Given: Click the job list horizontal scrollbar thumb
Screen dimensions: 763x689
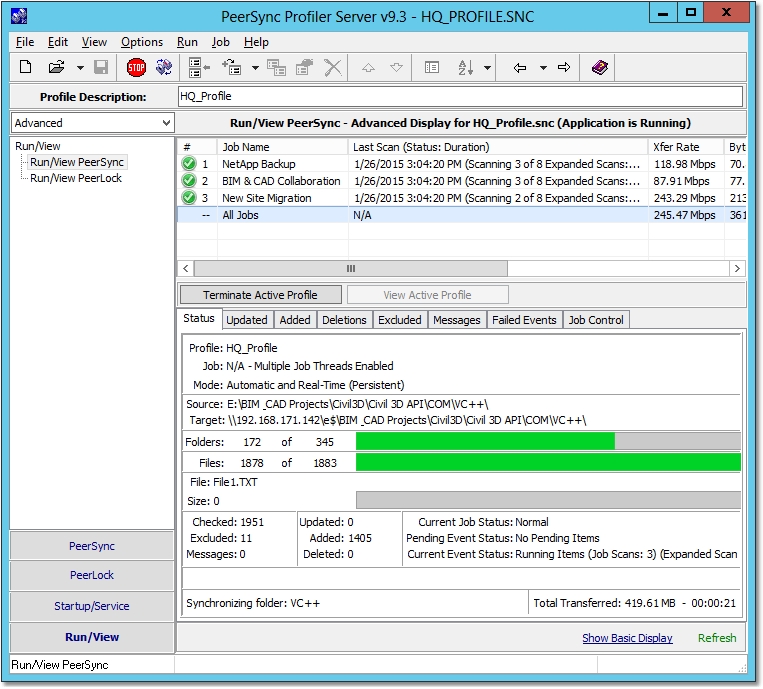Looking at the screenshot, I should (351, 268).
